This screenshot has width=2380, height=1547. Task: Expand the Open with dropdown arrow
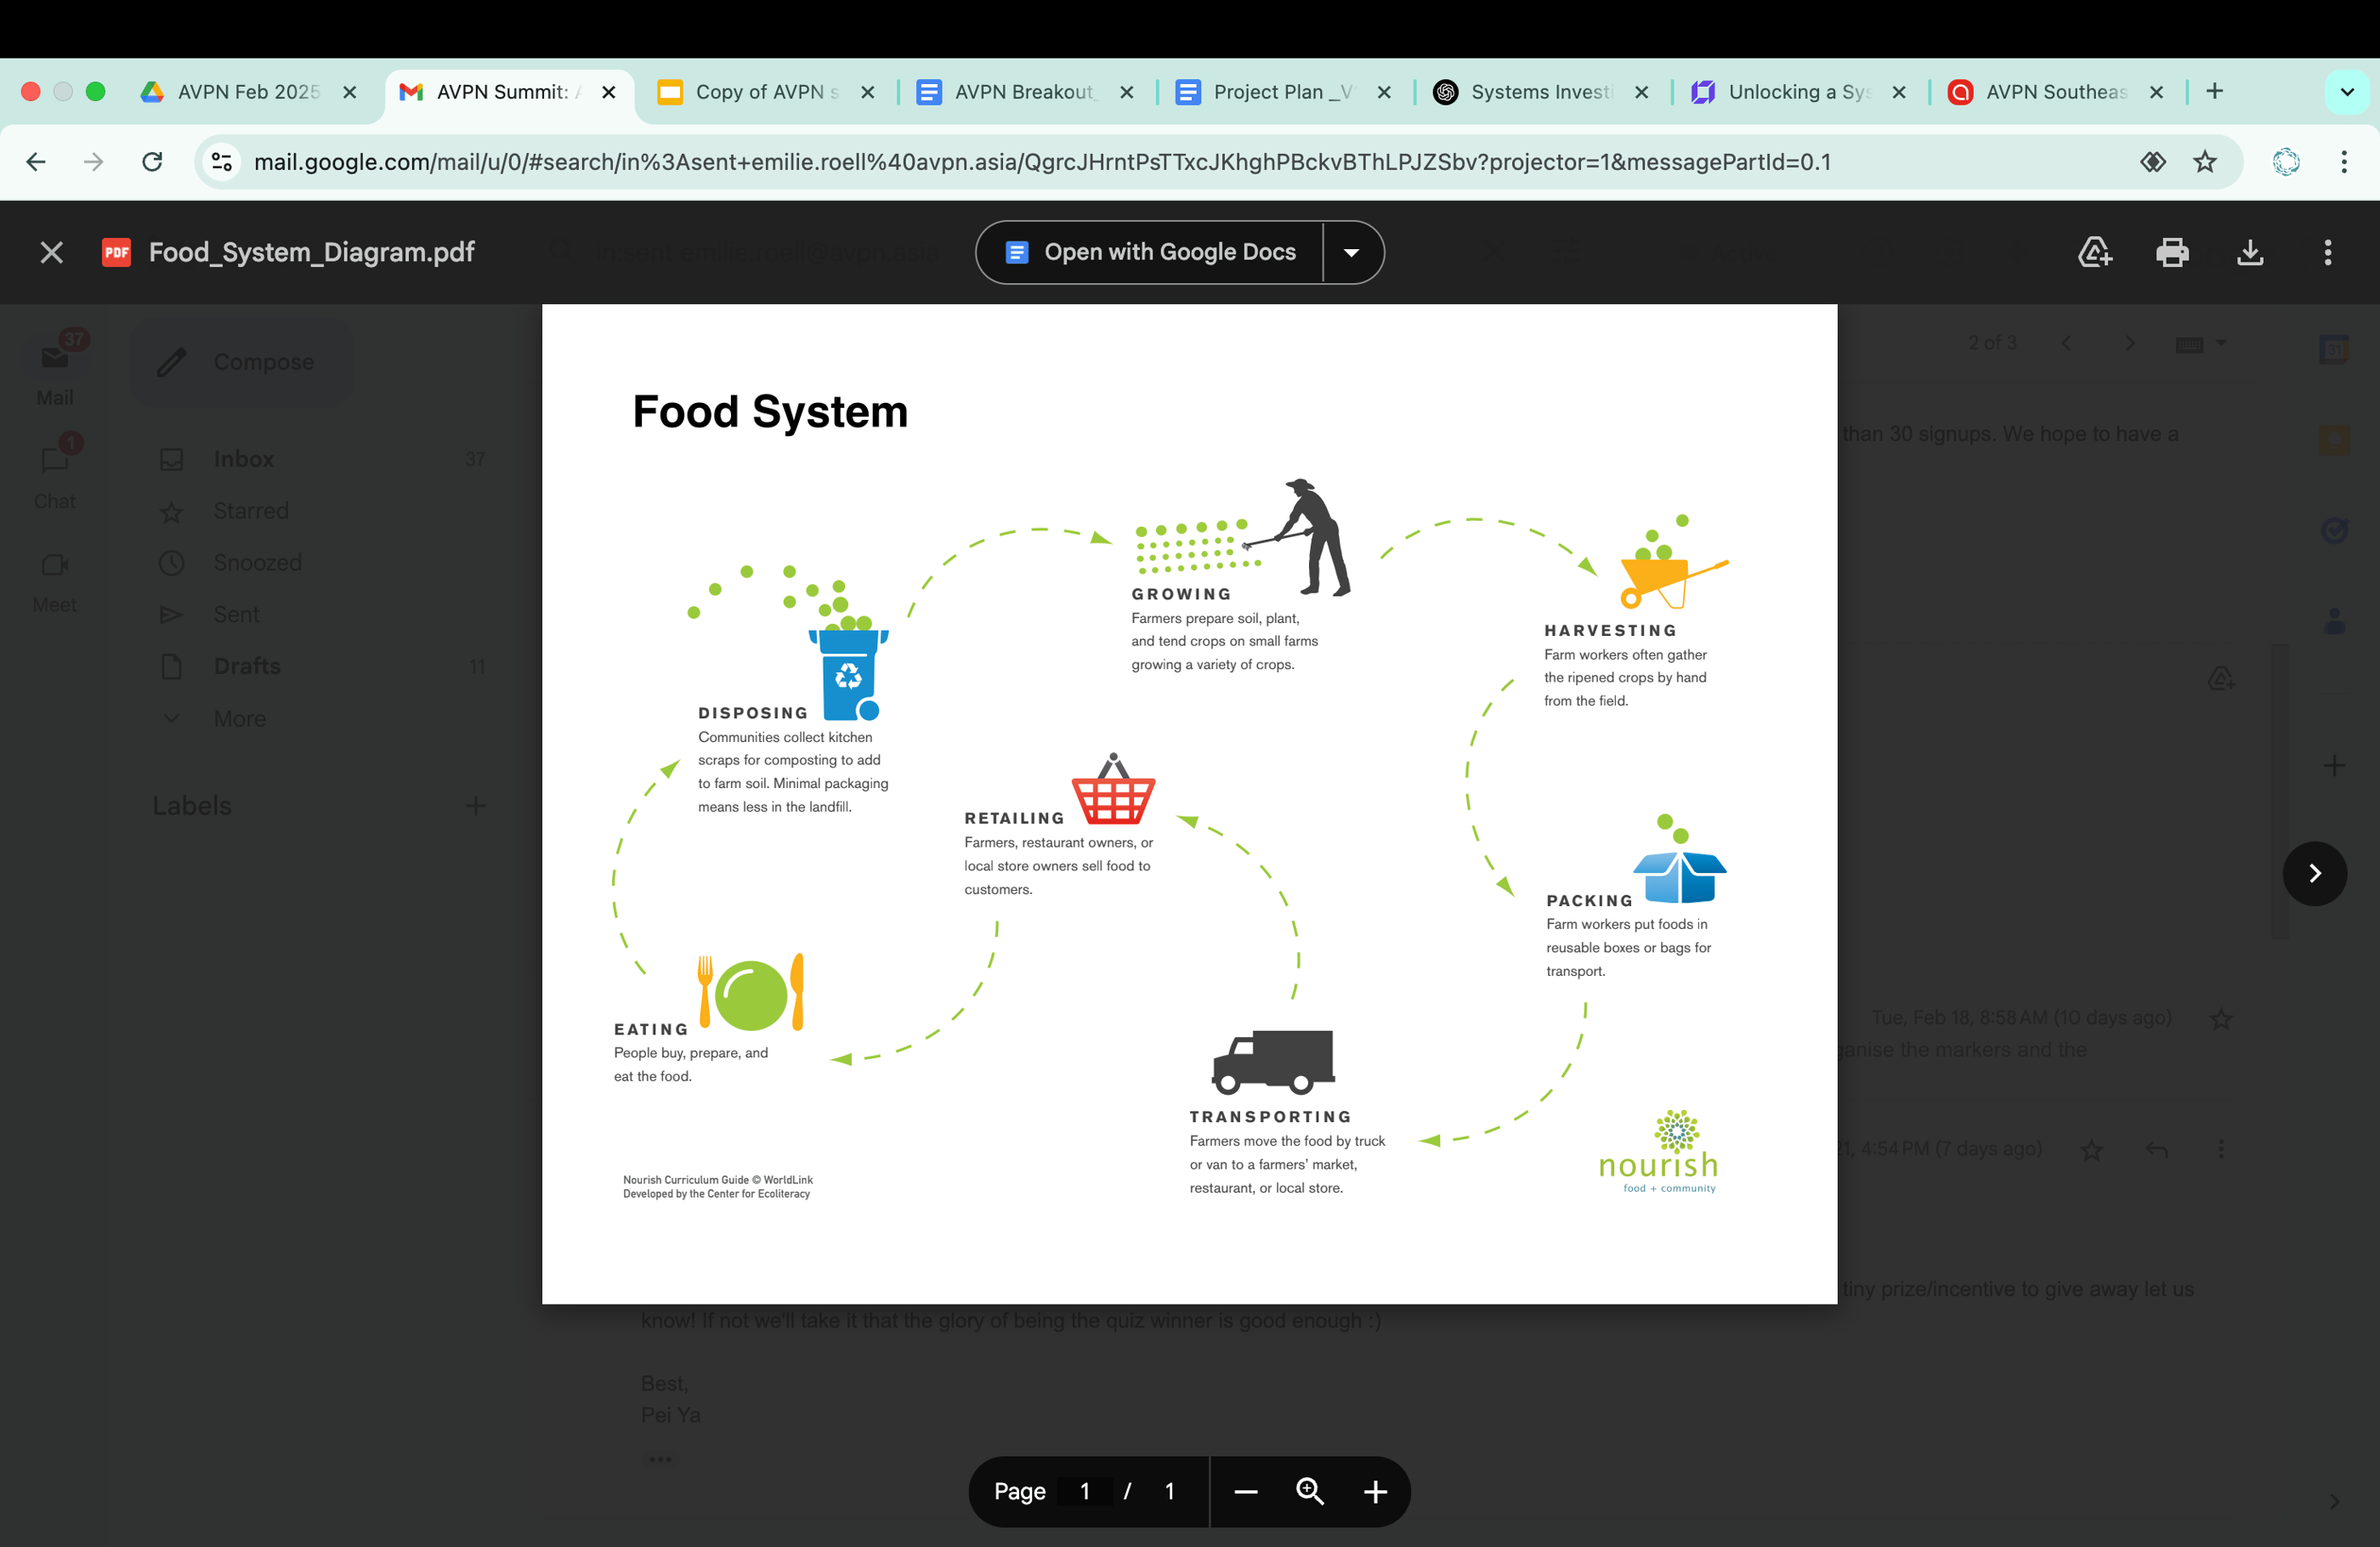(1351, 252)
